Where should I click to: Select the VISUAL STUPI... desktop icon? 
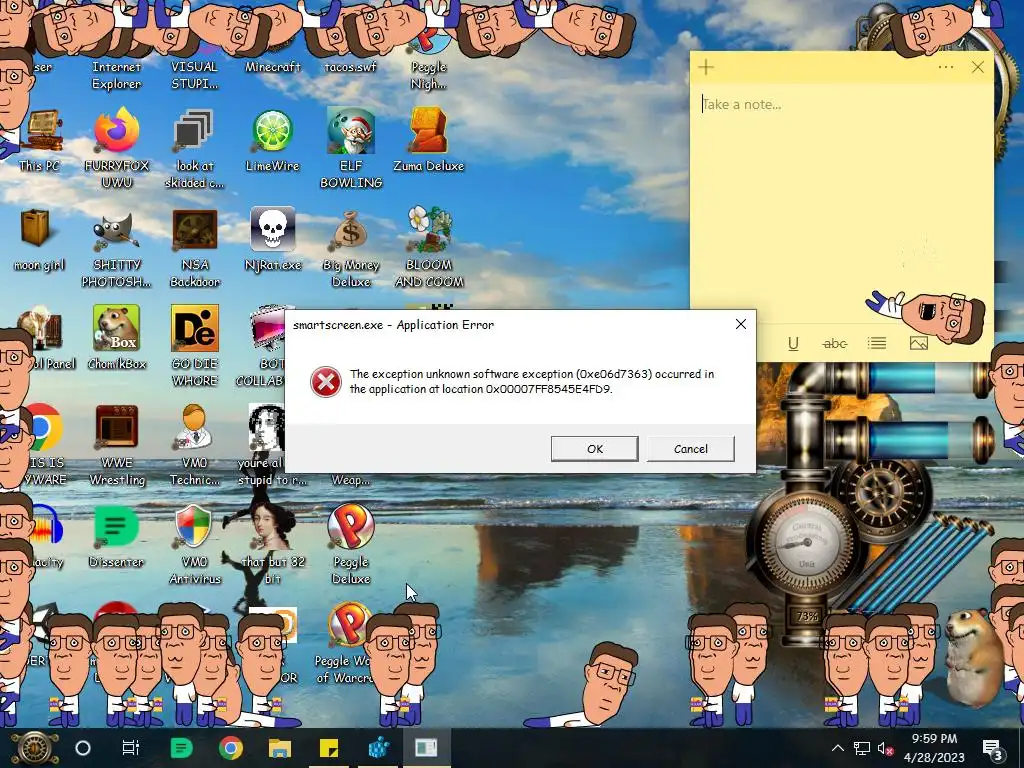pyautogui.click(x=194, y=74)
